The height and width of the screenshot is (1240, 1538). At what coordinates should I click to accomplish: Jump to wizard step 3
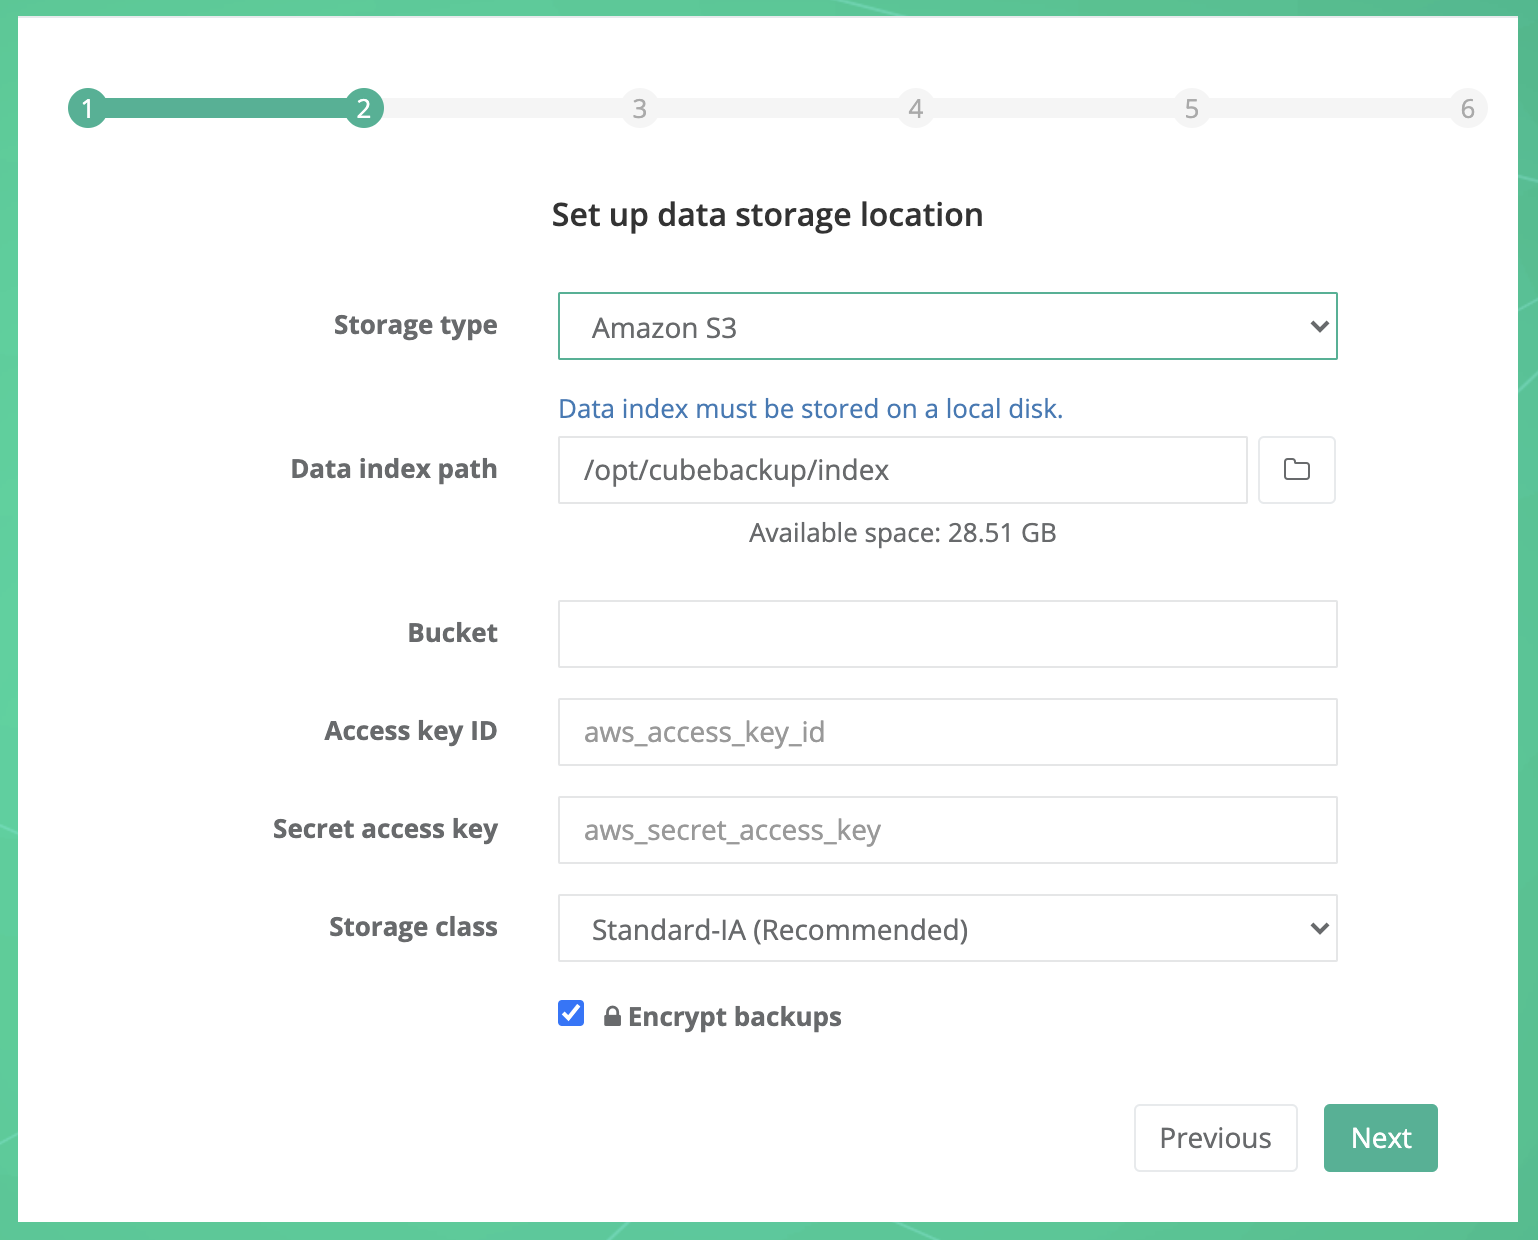point(640,108)
